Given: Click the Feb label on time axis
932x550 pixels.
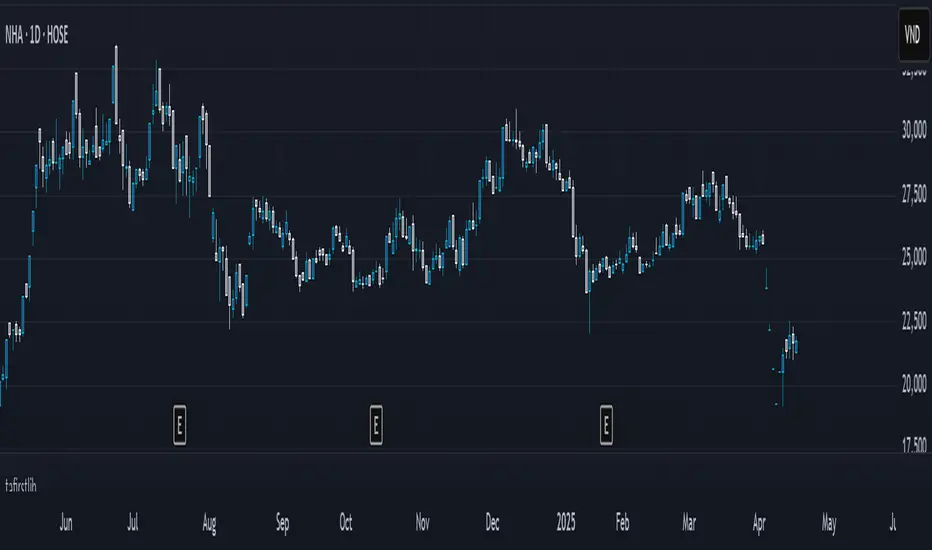Looking at the screenshot, I should click(622, 523).
